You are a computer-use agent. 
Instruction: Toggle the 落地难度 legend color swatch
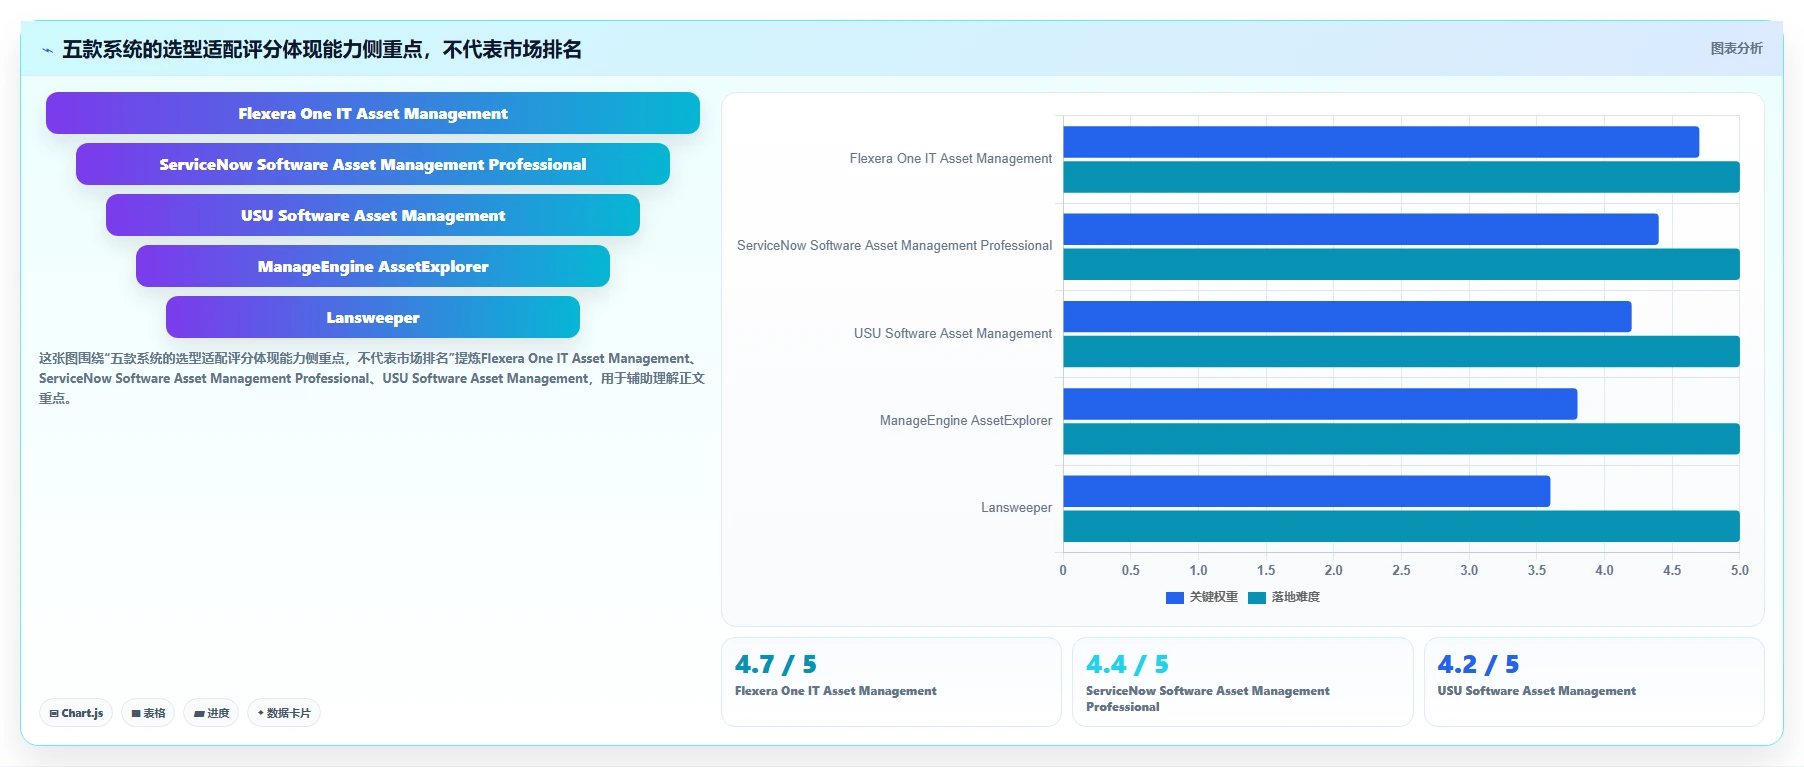(1257, 597)
